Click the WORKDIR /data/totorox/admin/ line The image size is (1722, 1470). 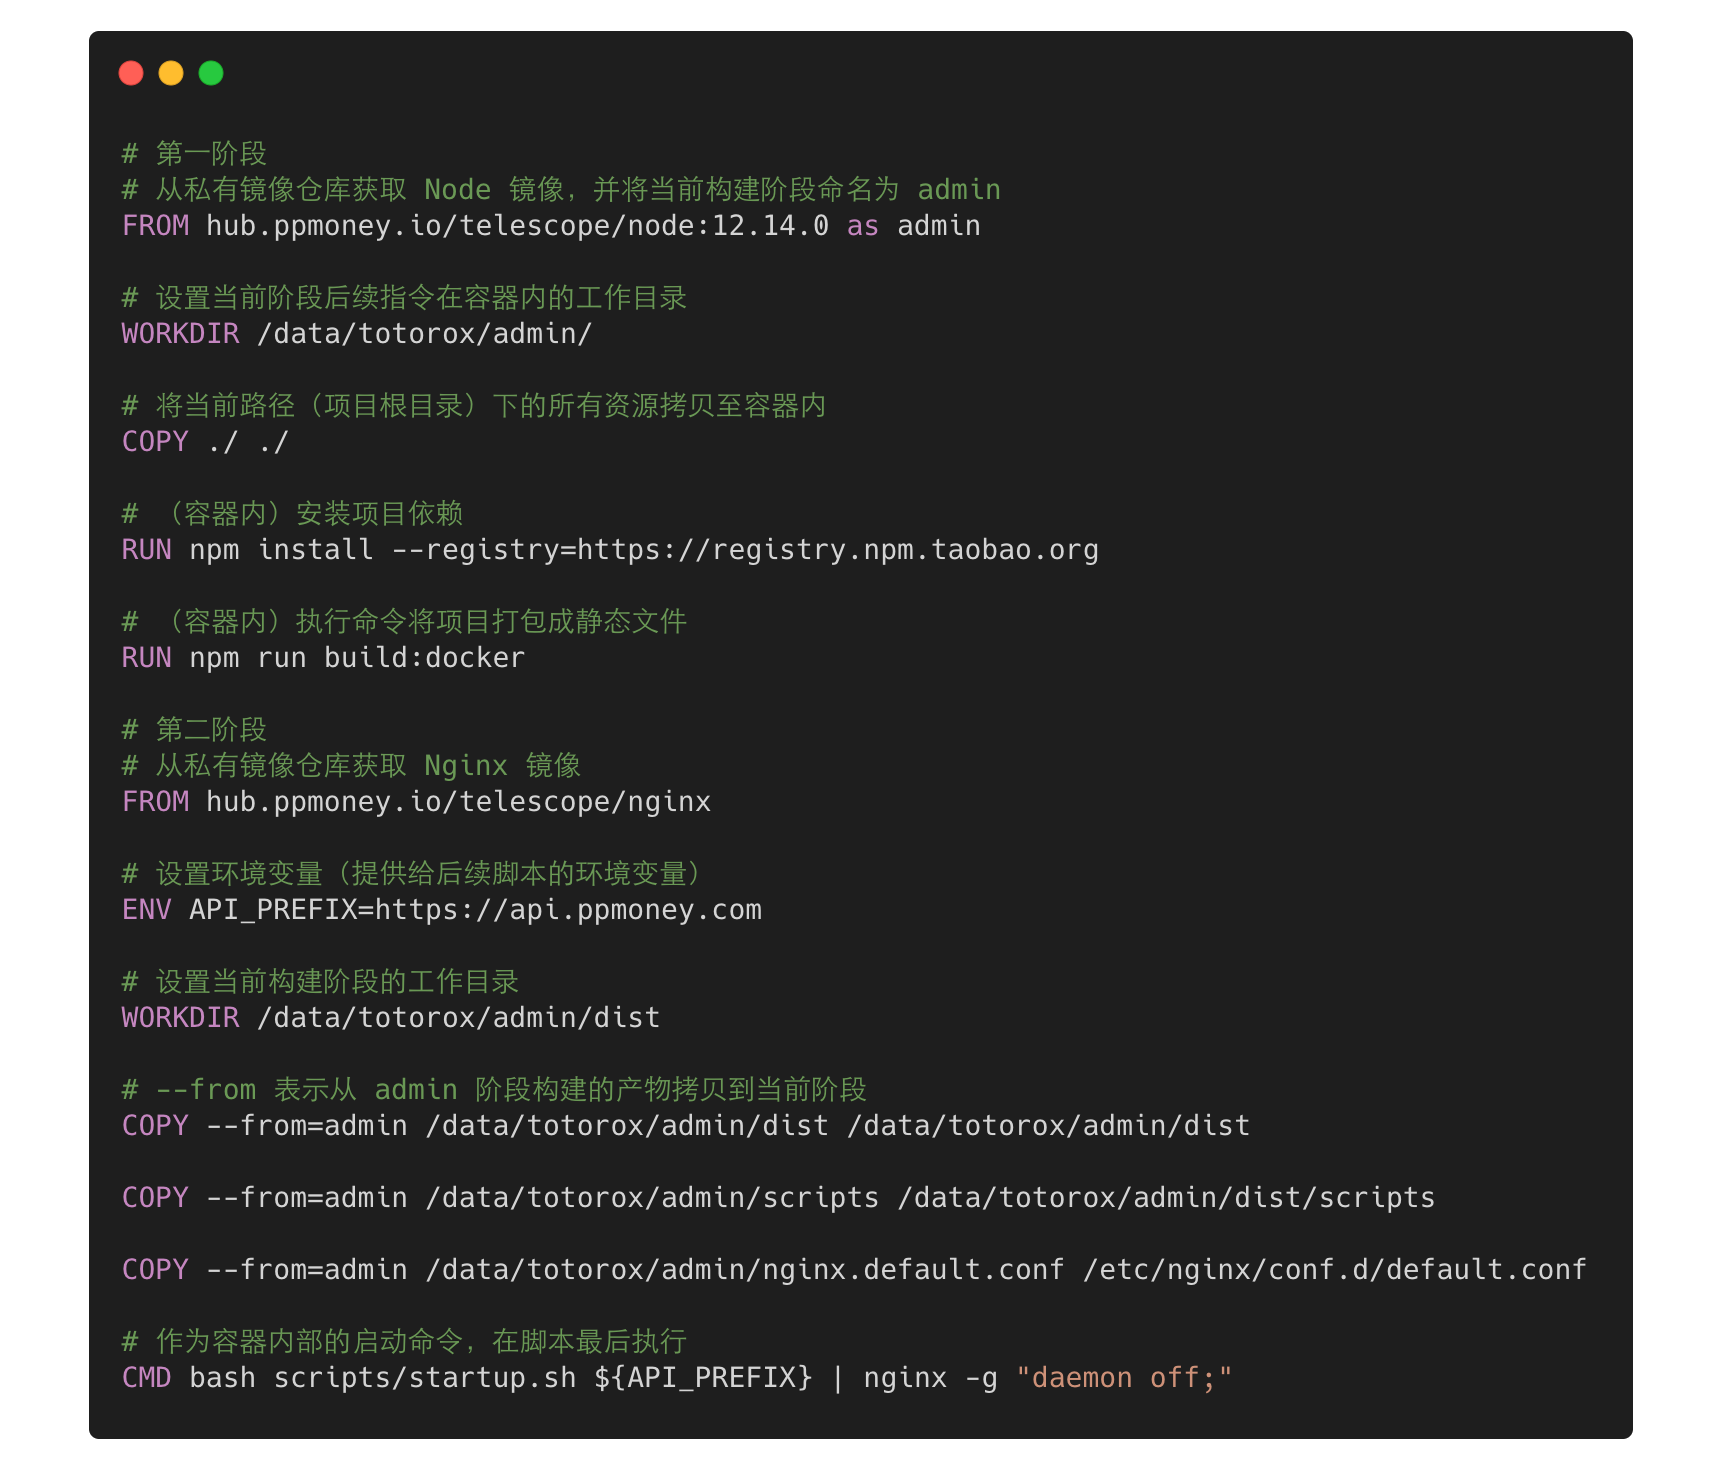[355, 333]
